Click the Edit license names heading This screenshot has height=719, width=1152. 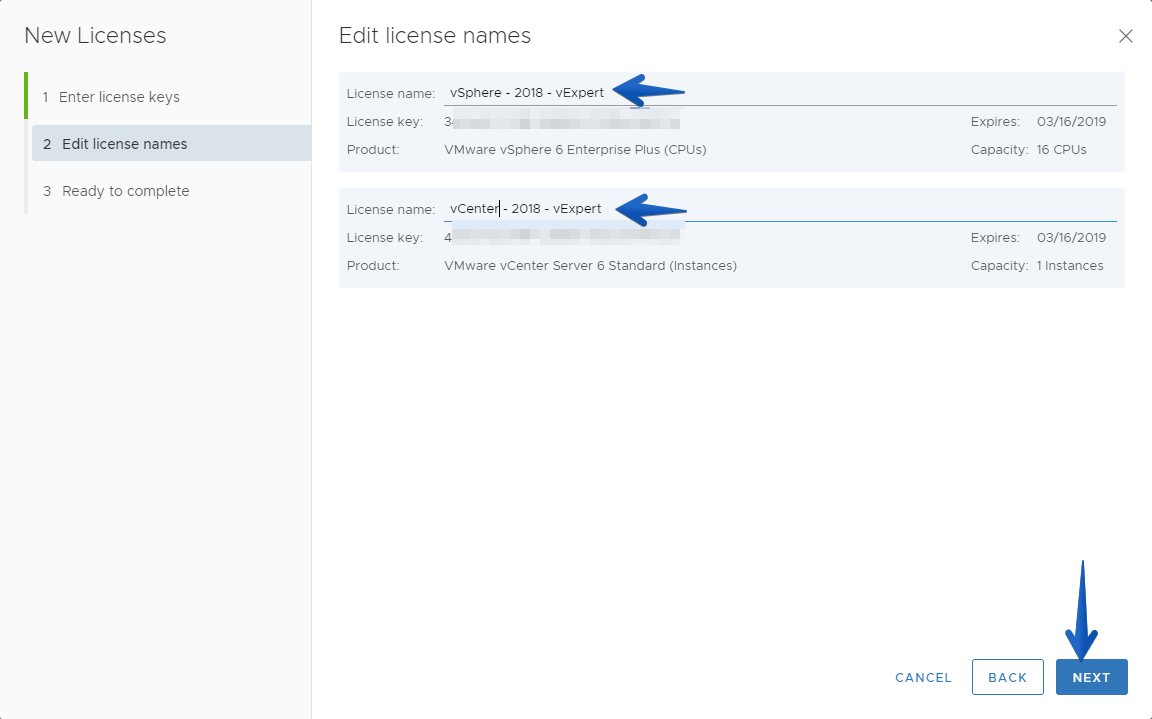coord(434,35)
